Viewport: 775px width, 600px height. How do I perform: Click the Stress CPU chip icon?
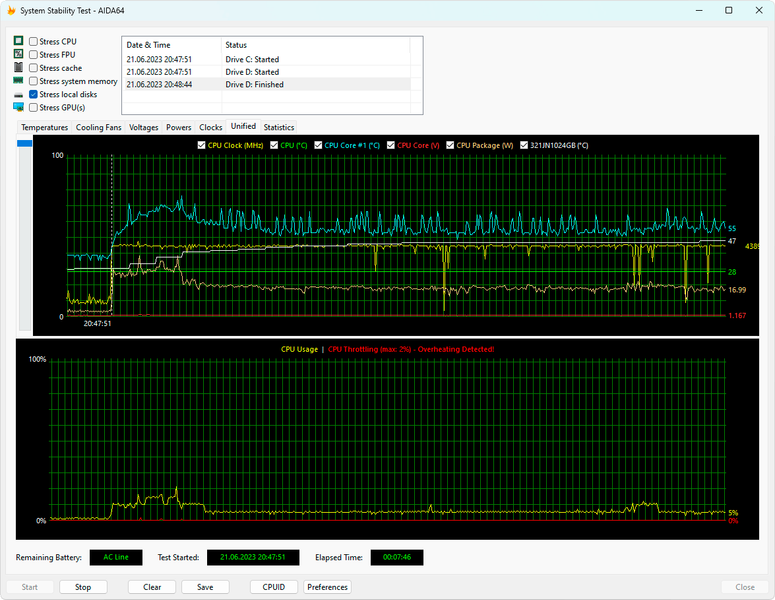(x=18, y=41)
